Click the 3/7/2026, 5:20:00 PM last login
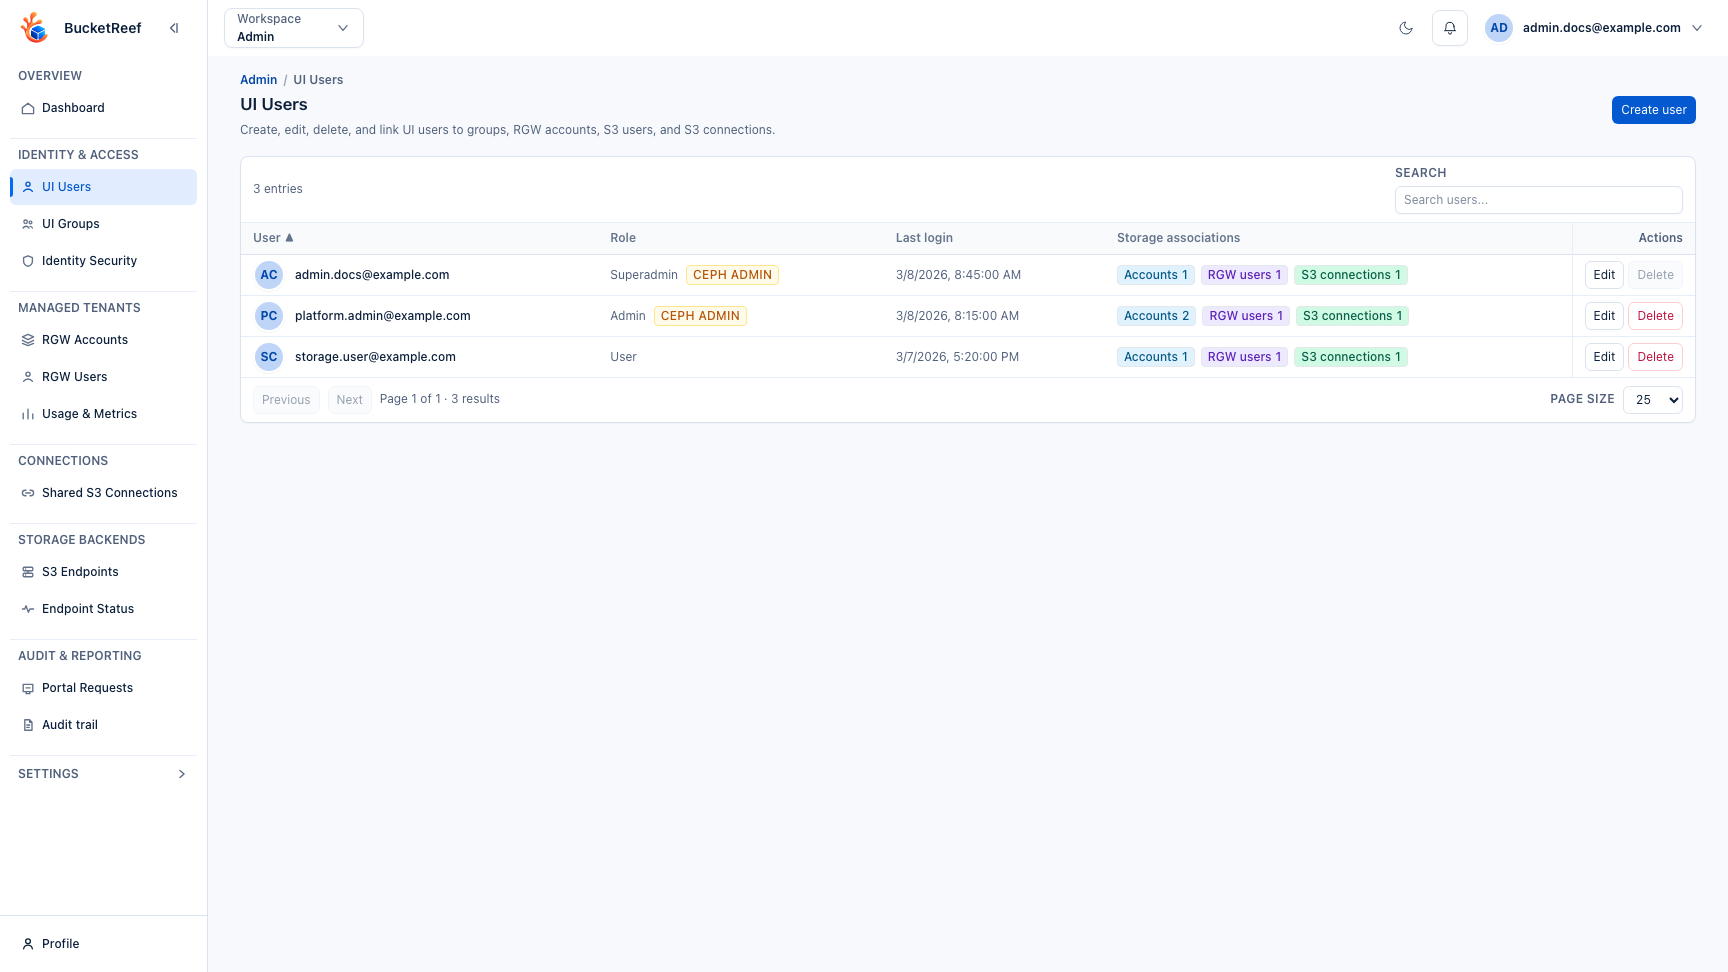1728x972 pixels. tap(957, 357)
